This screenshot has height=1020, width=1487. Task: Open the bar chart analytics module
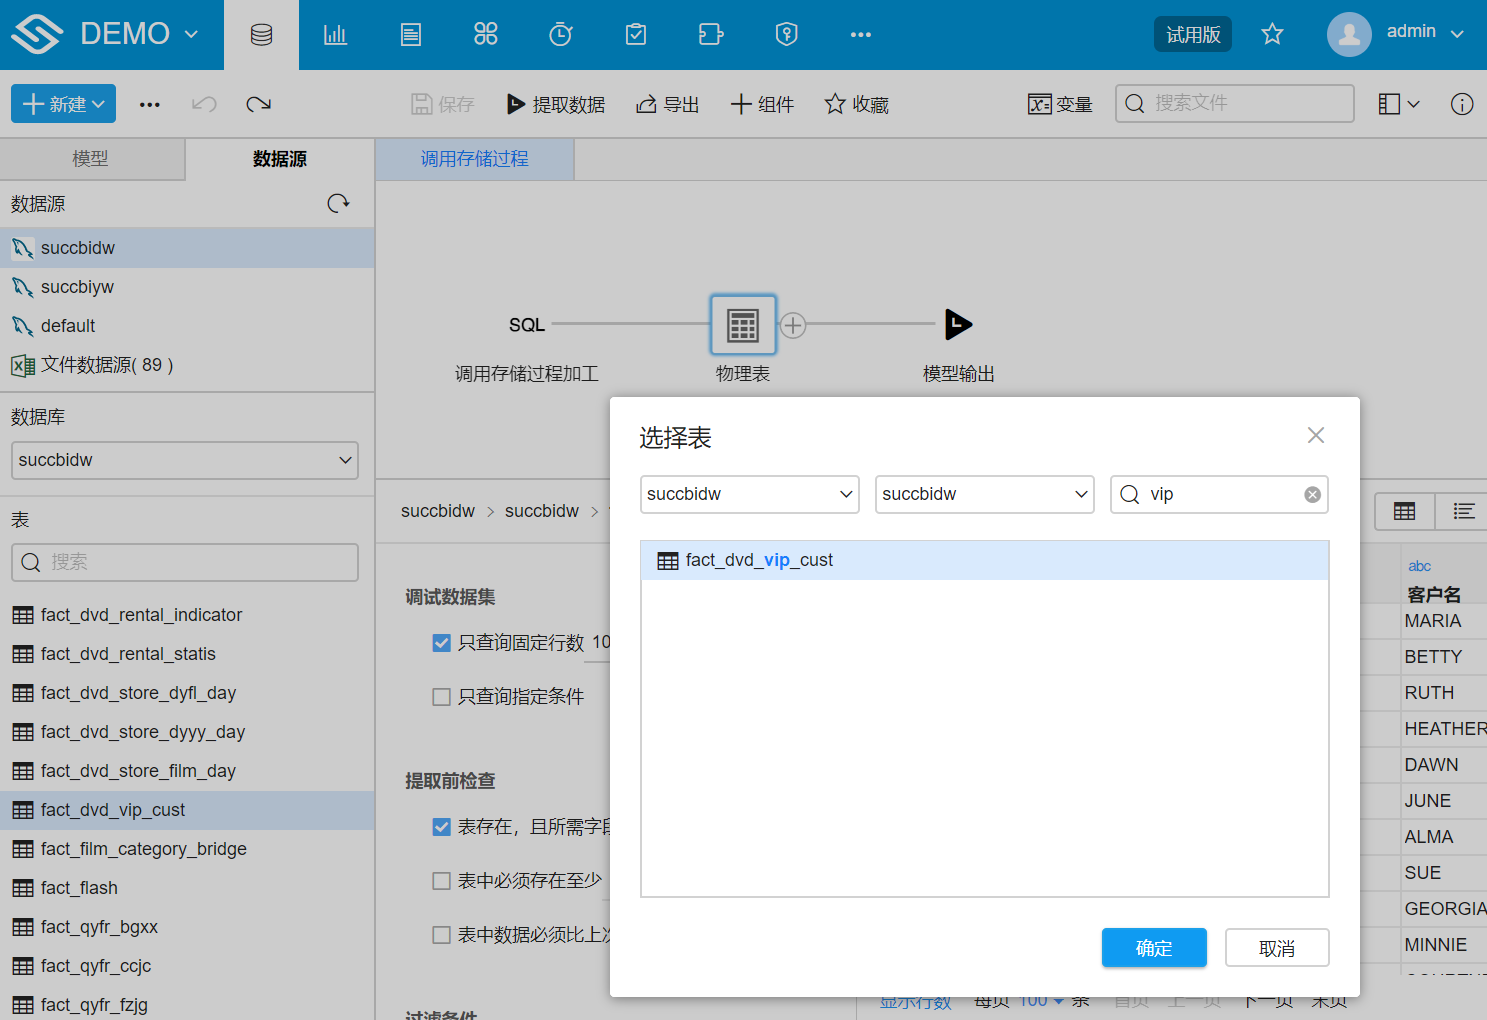click(x=335, y=33)
